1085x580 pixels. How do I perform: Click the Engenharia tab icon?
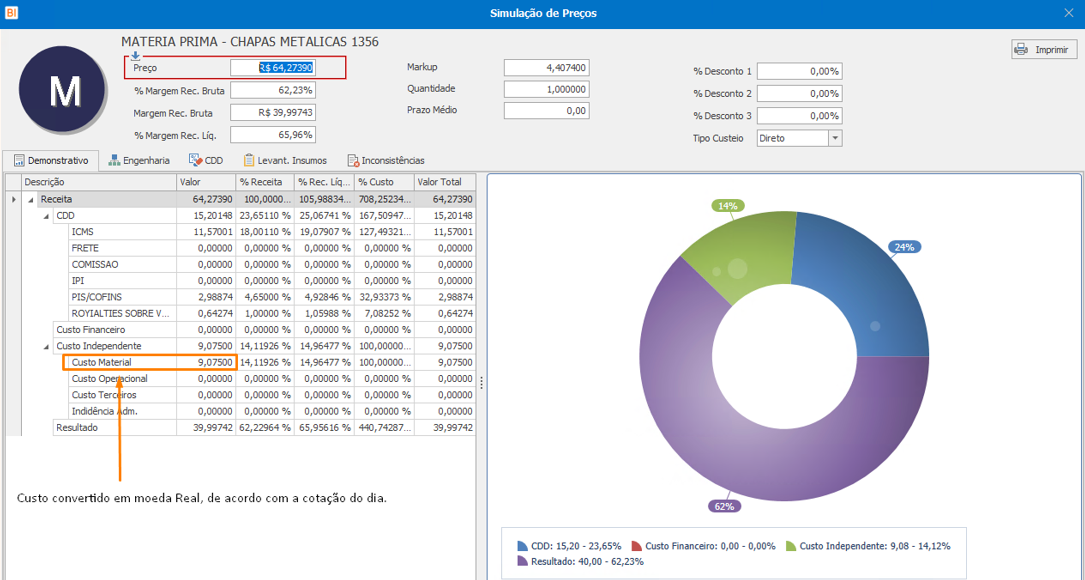click(x=114, y=161)
